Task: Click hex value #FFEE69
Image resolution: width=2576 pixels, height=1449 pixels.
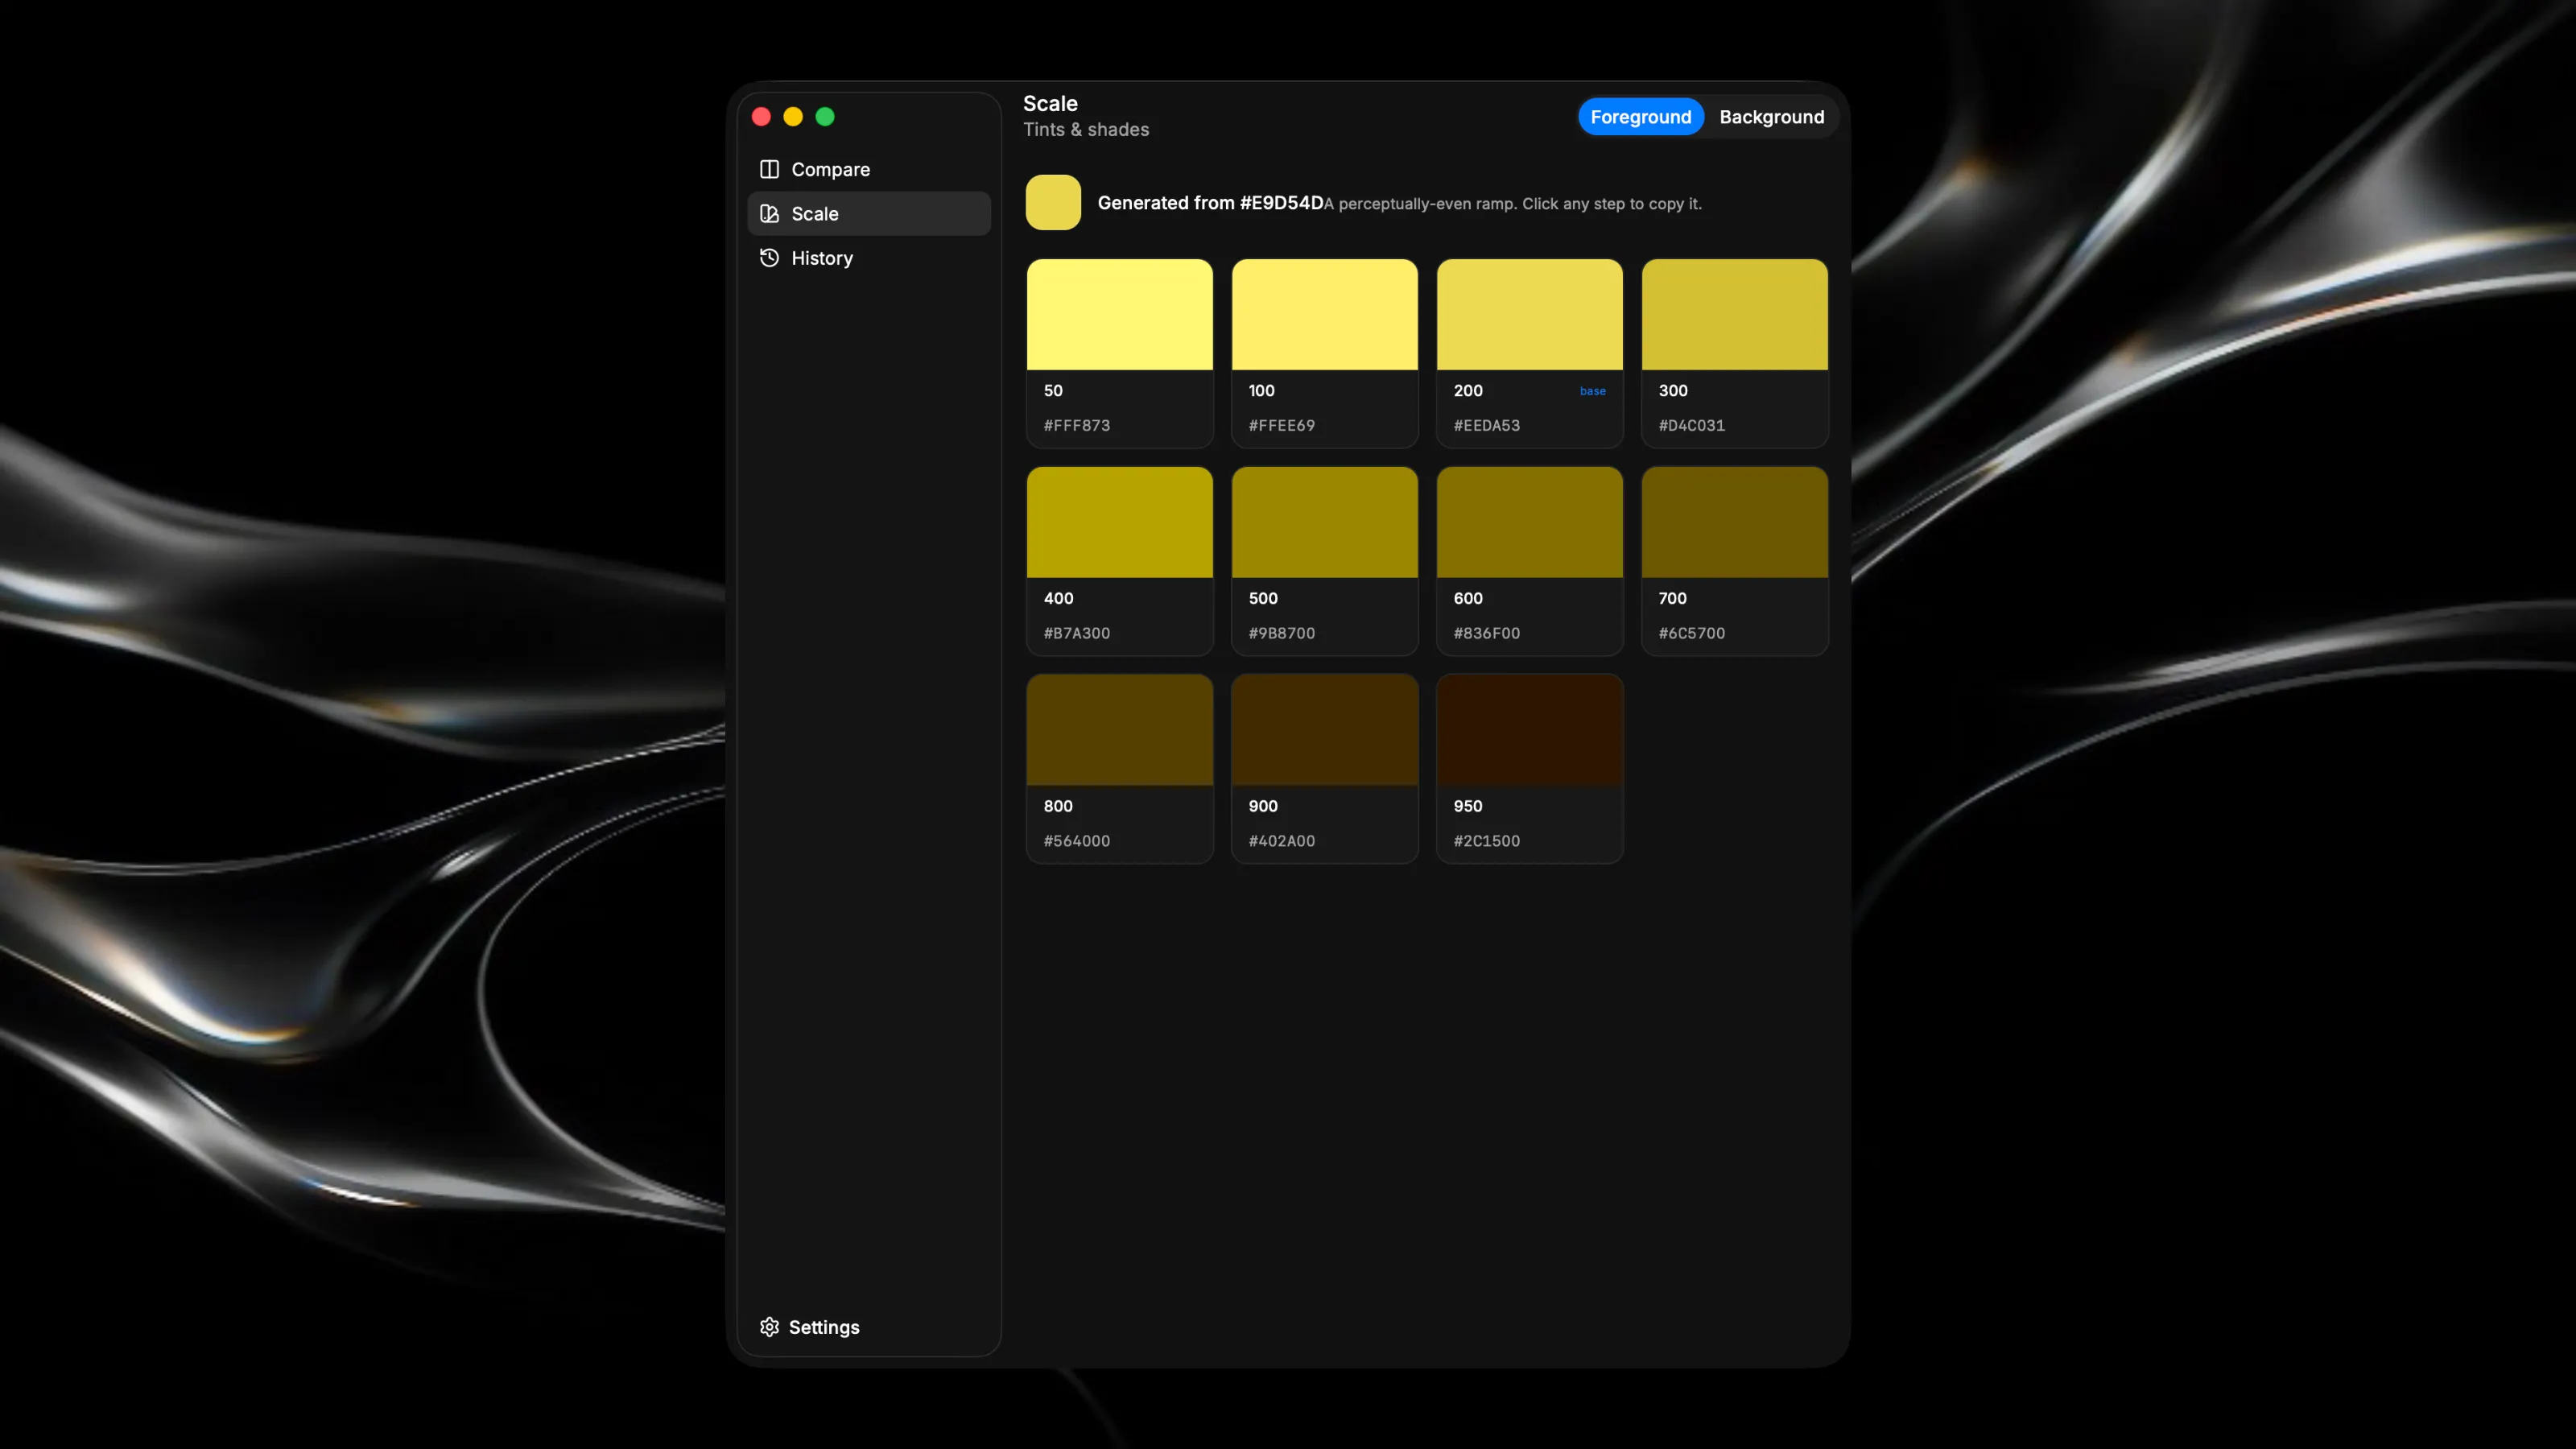Action: coord(1281,425)
